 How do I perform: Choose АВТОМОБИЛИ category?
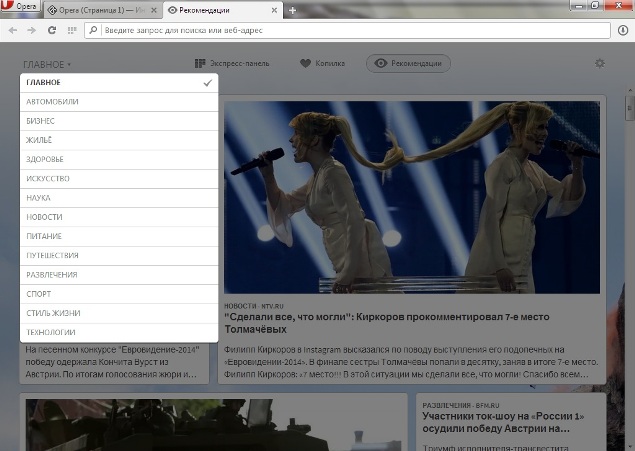tap(119, 102)
